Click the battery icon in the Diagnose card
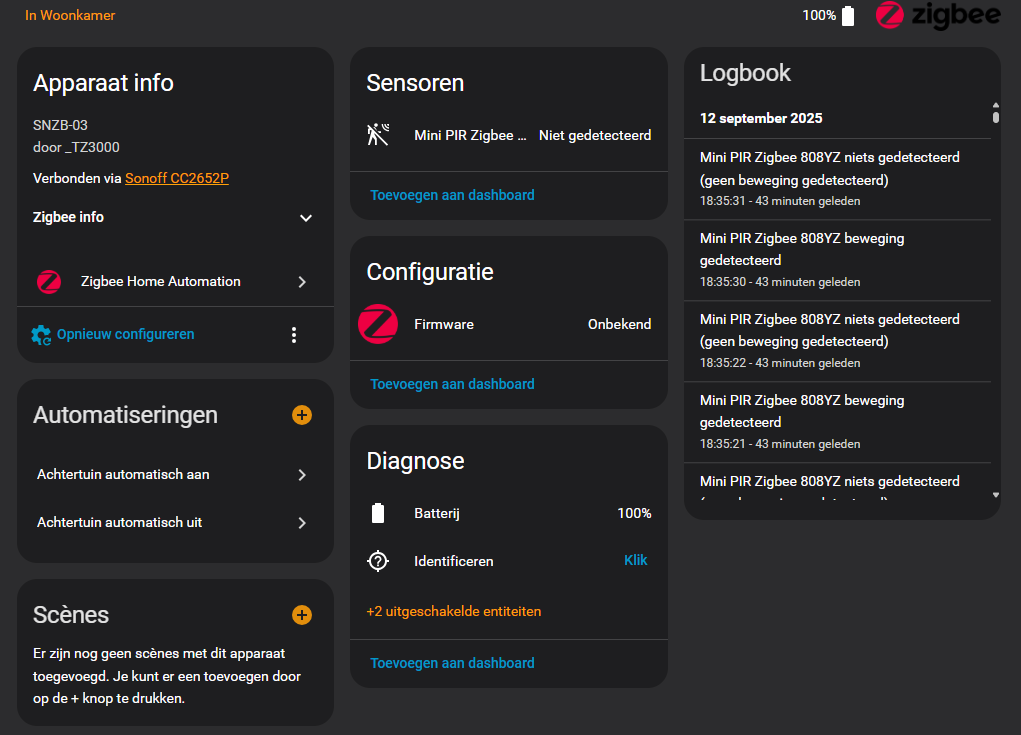This screenshot has width=1021, height=735. coord(378,513)
